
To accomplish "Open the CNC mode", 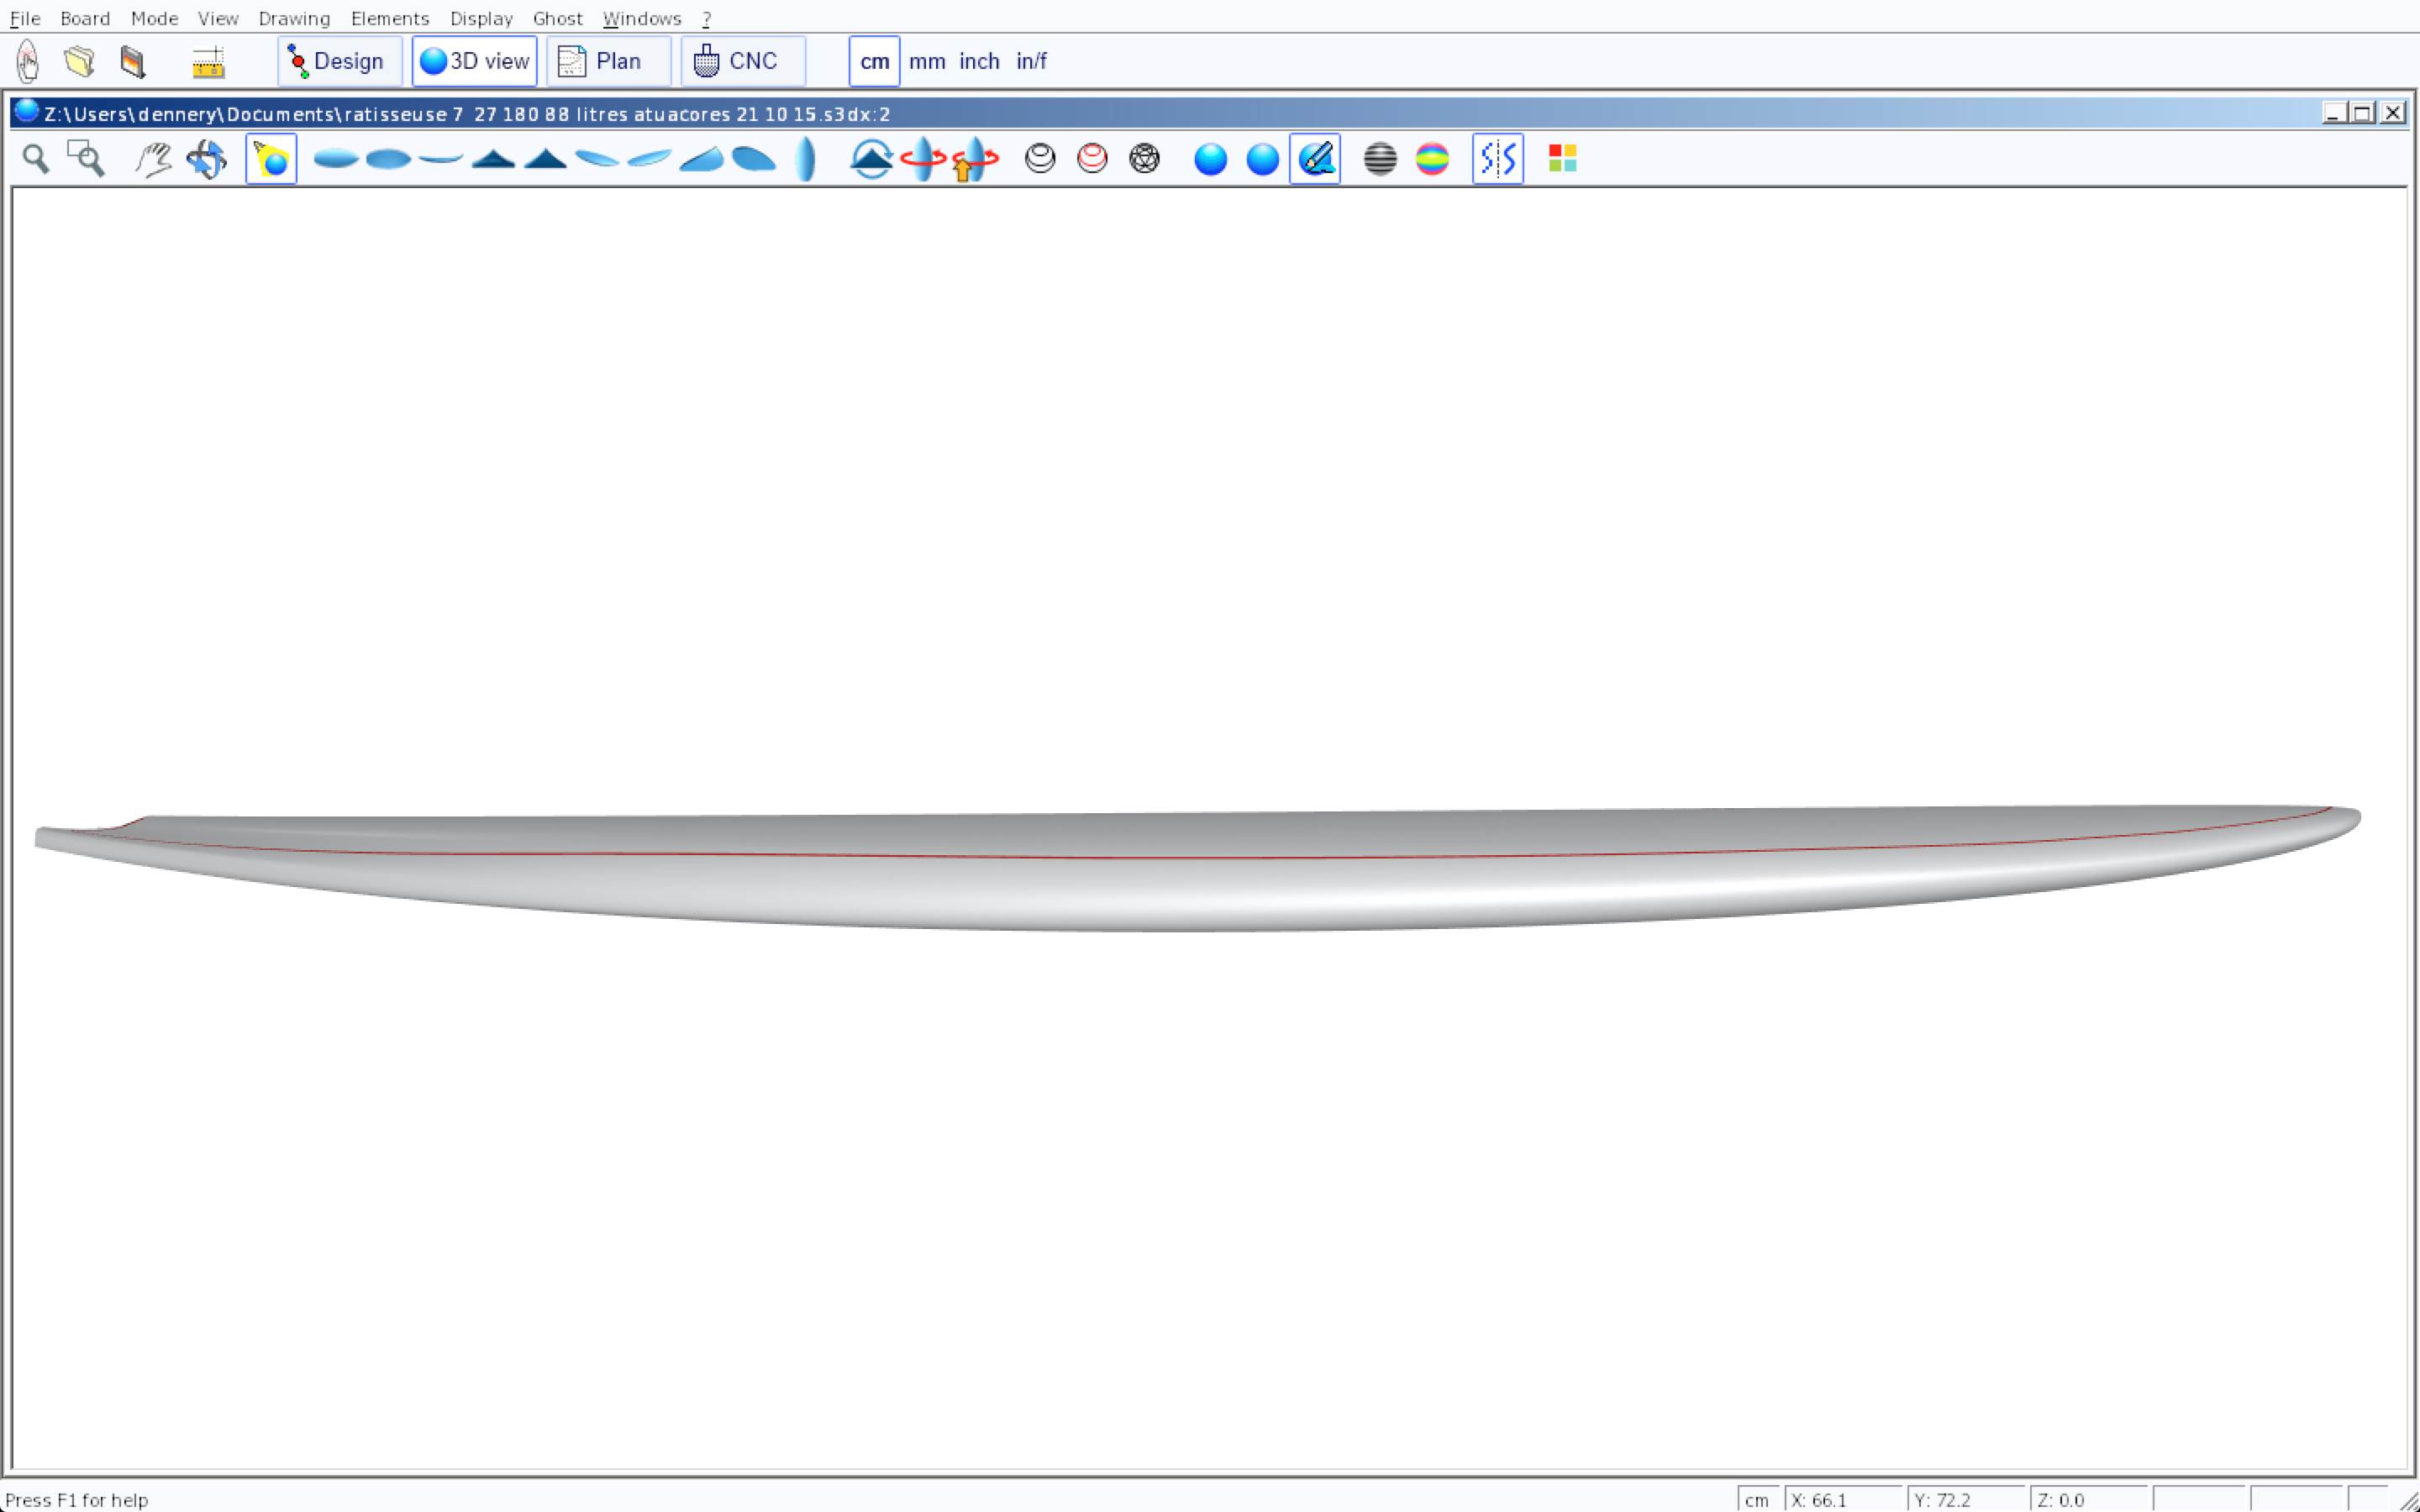I will [741, 61].
